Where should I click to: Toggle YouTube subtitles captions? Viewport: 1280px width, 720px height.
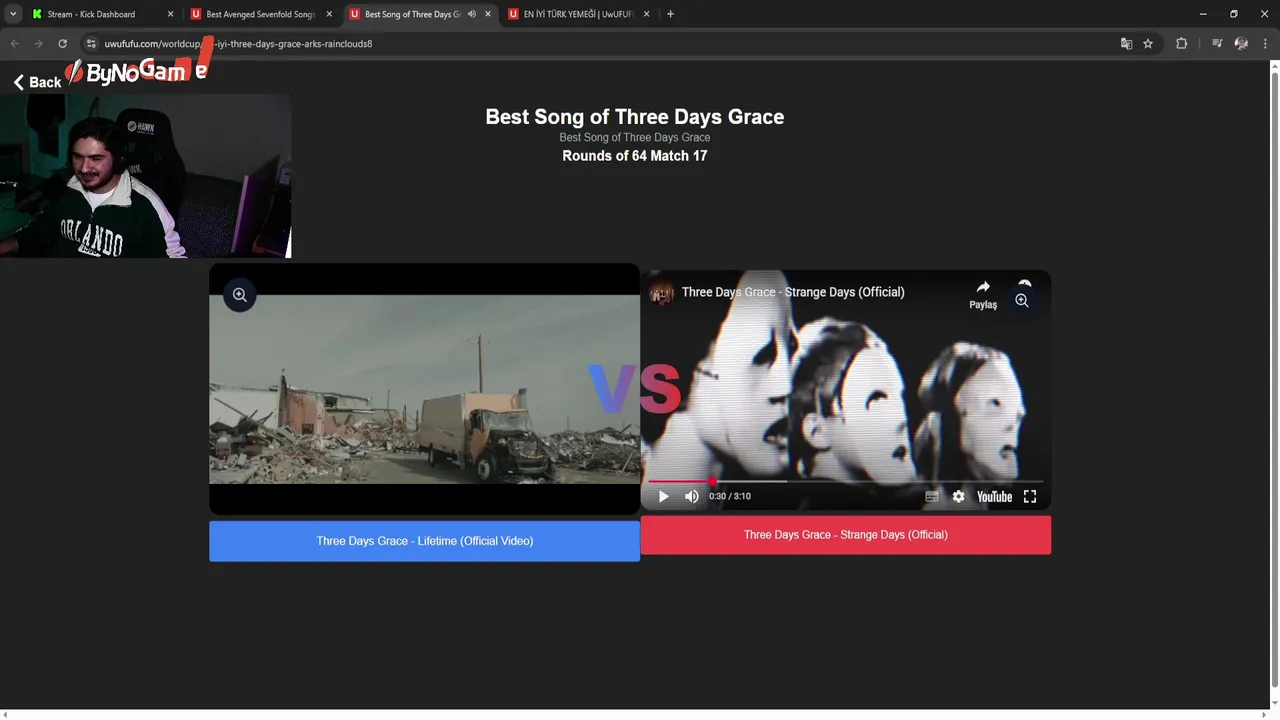point(932,496)
